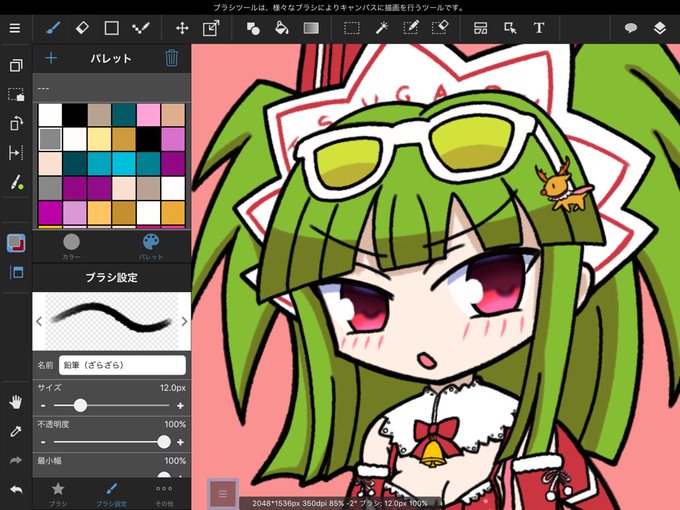Viewport: 680px width, 510px height.
Task: Select the Transform tool
Action: point(211,28)
